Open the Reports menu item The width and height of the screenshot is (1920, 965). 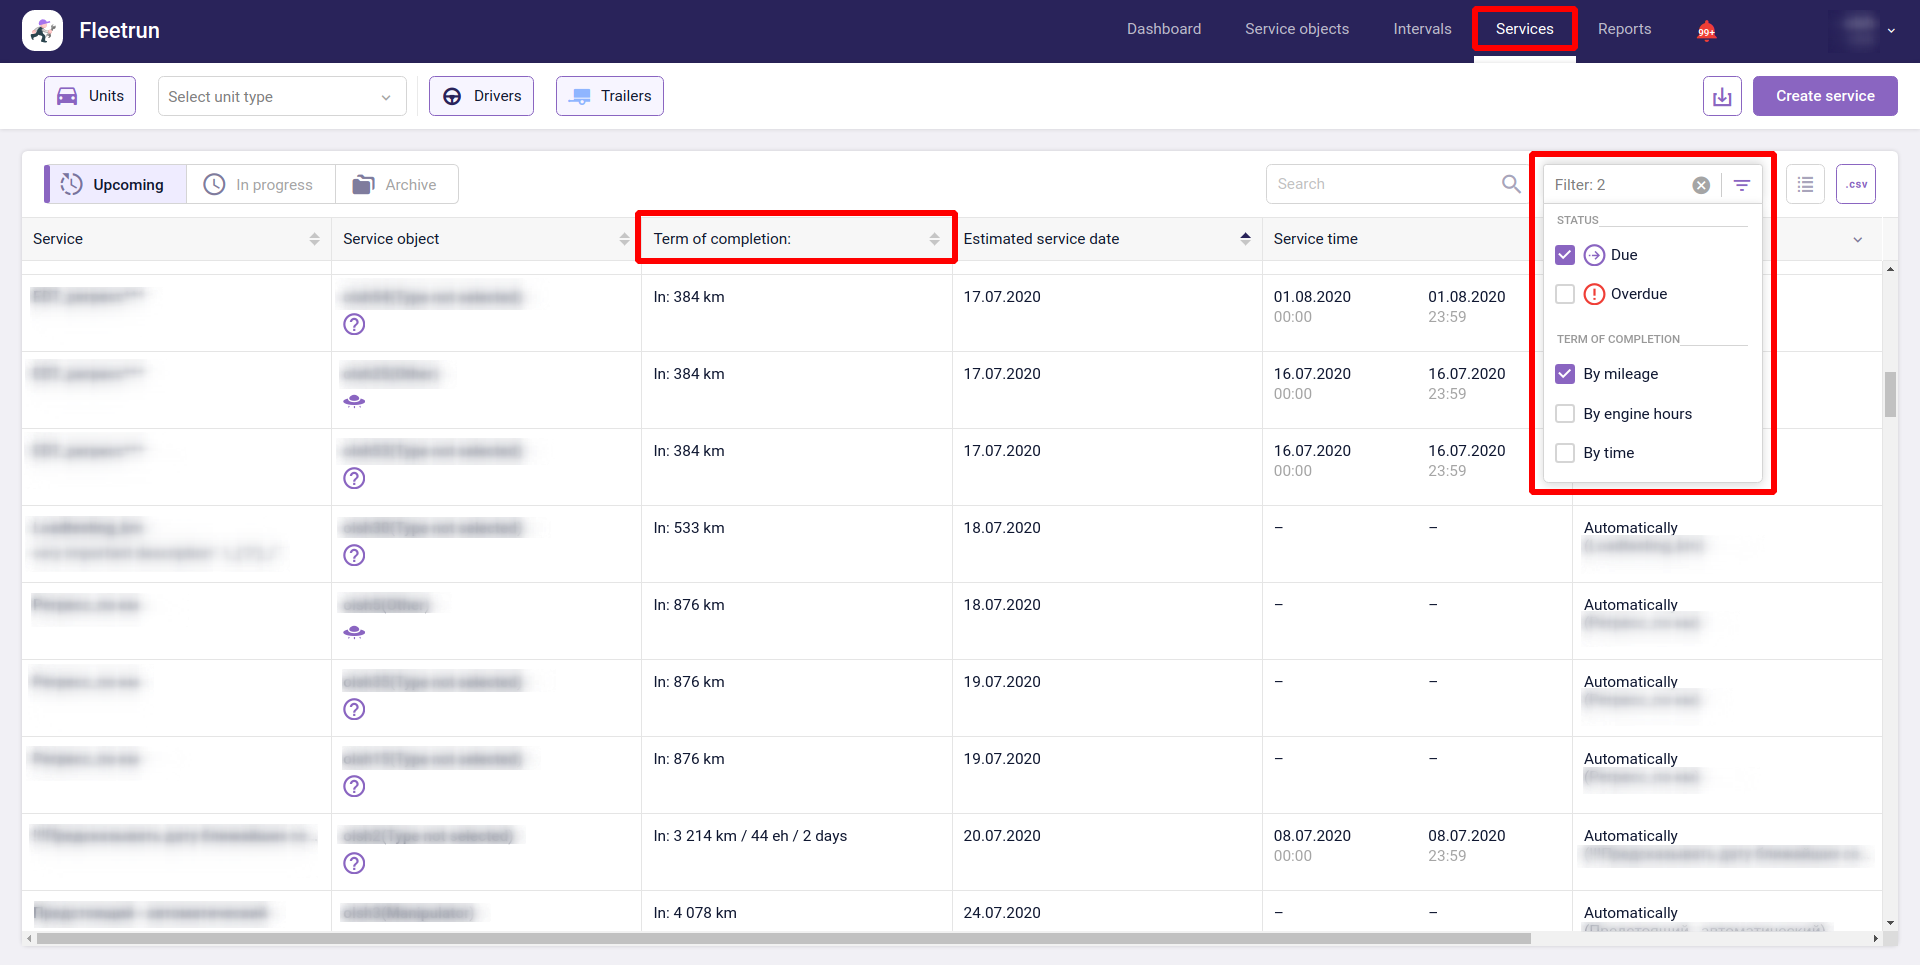point(1624,29)
